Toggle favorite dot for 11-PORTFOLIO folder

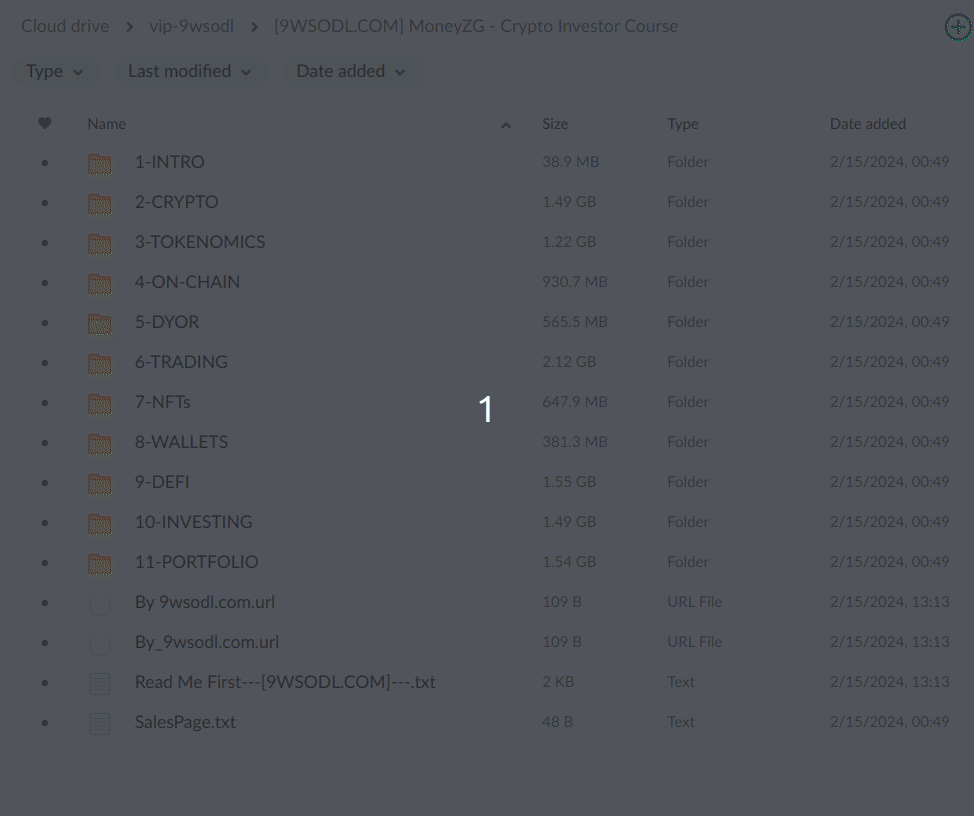tap(44, 563)
